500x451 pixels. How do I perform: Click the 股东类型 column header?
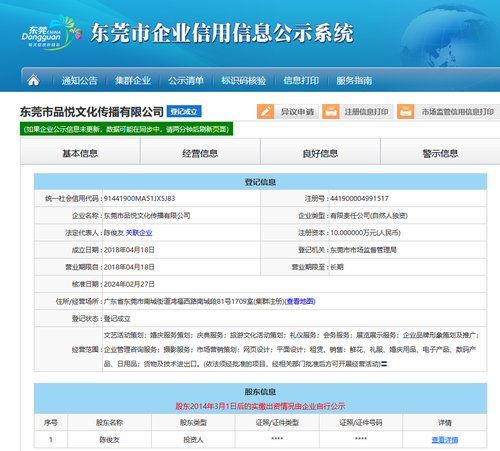pos(193,423)
